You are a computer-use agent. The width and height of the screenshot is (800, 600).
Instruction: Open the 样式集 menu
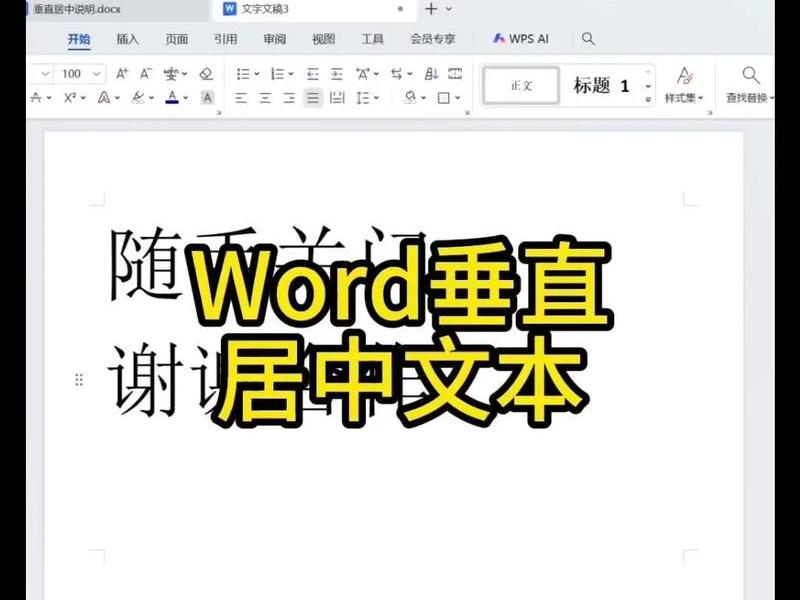(684, 85)
